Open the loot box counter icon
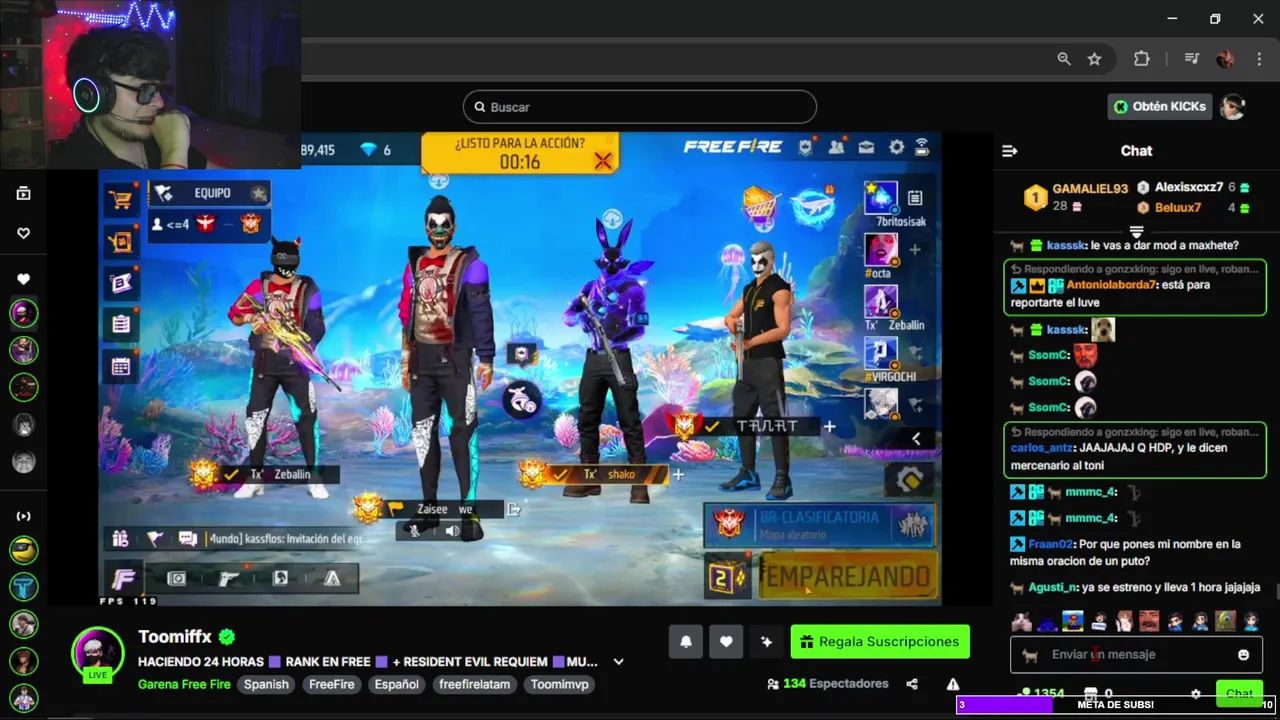This screenshot has height=720, width=1280. [x=727, y=577]
